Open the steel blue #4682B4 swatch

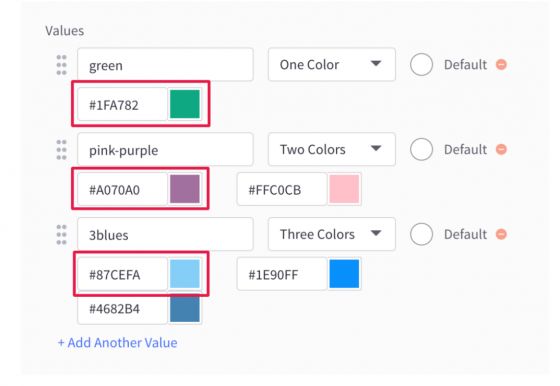coord(185,309)
